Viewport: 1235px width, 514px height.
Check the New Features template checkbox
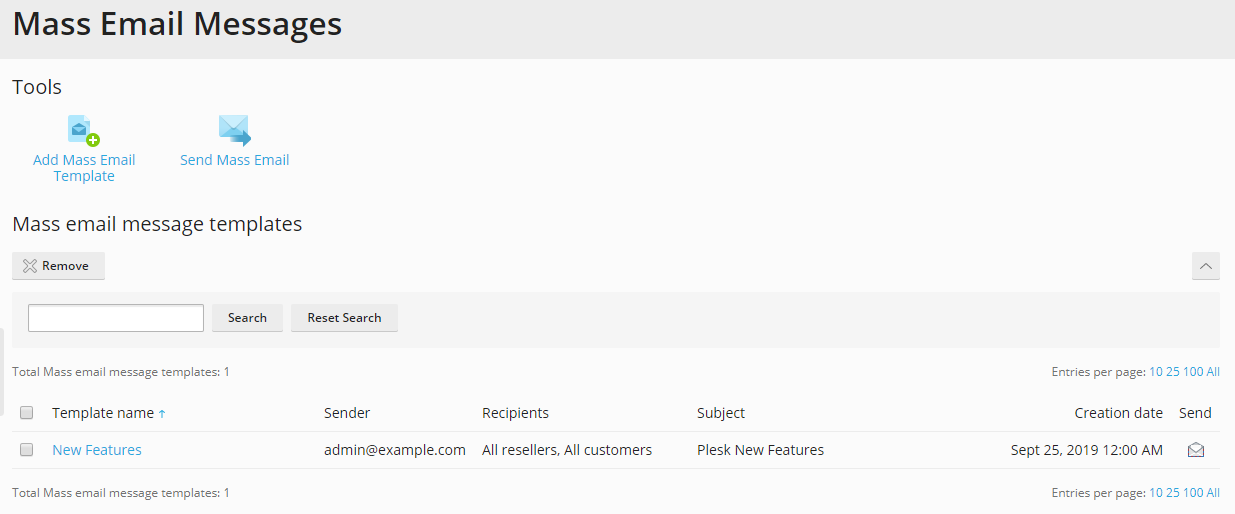click(x=27, y=450)
